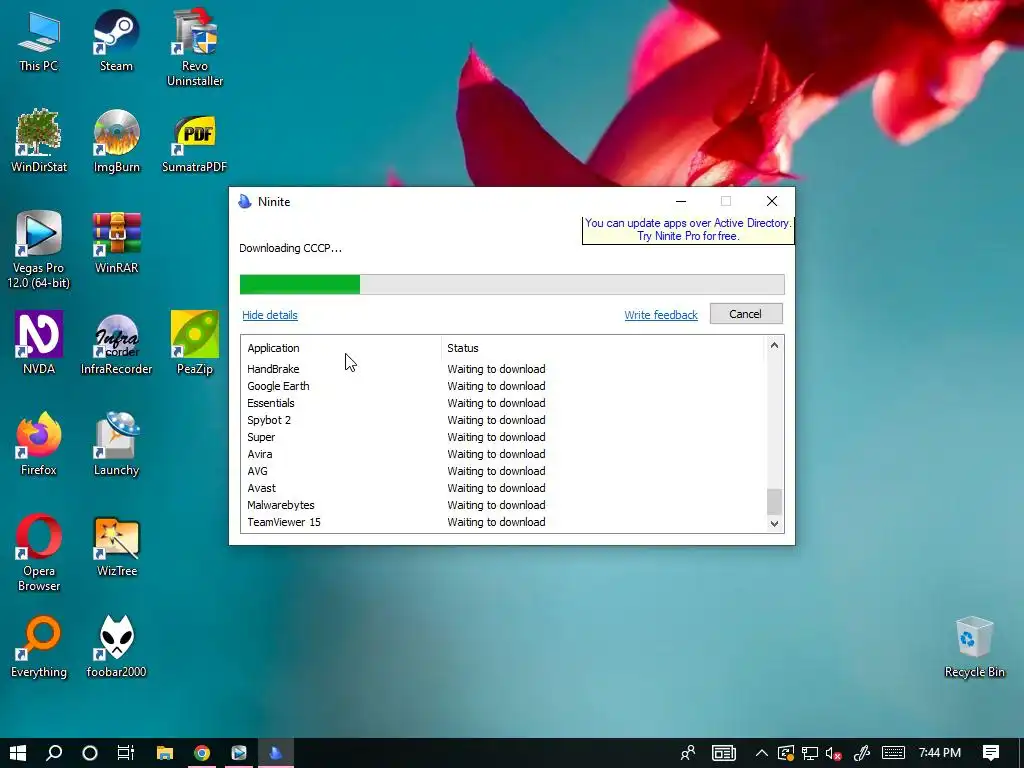Select the ImgBurn desktop icon

pos(116,142)
